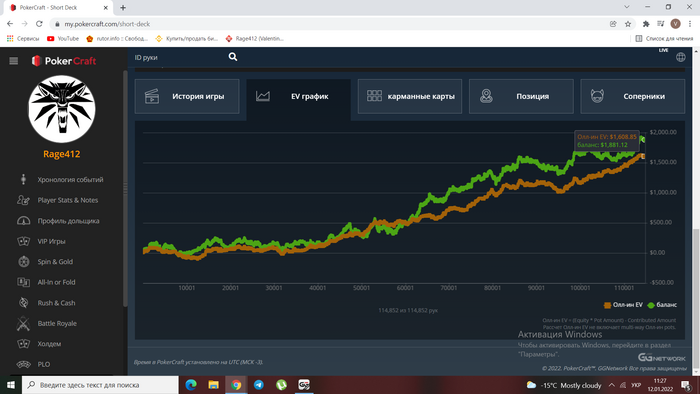Click the PLO cards icon
This screenshot has width=700, height=394.
tap(23, 364)
